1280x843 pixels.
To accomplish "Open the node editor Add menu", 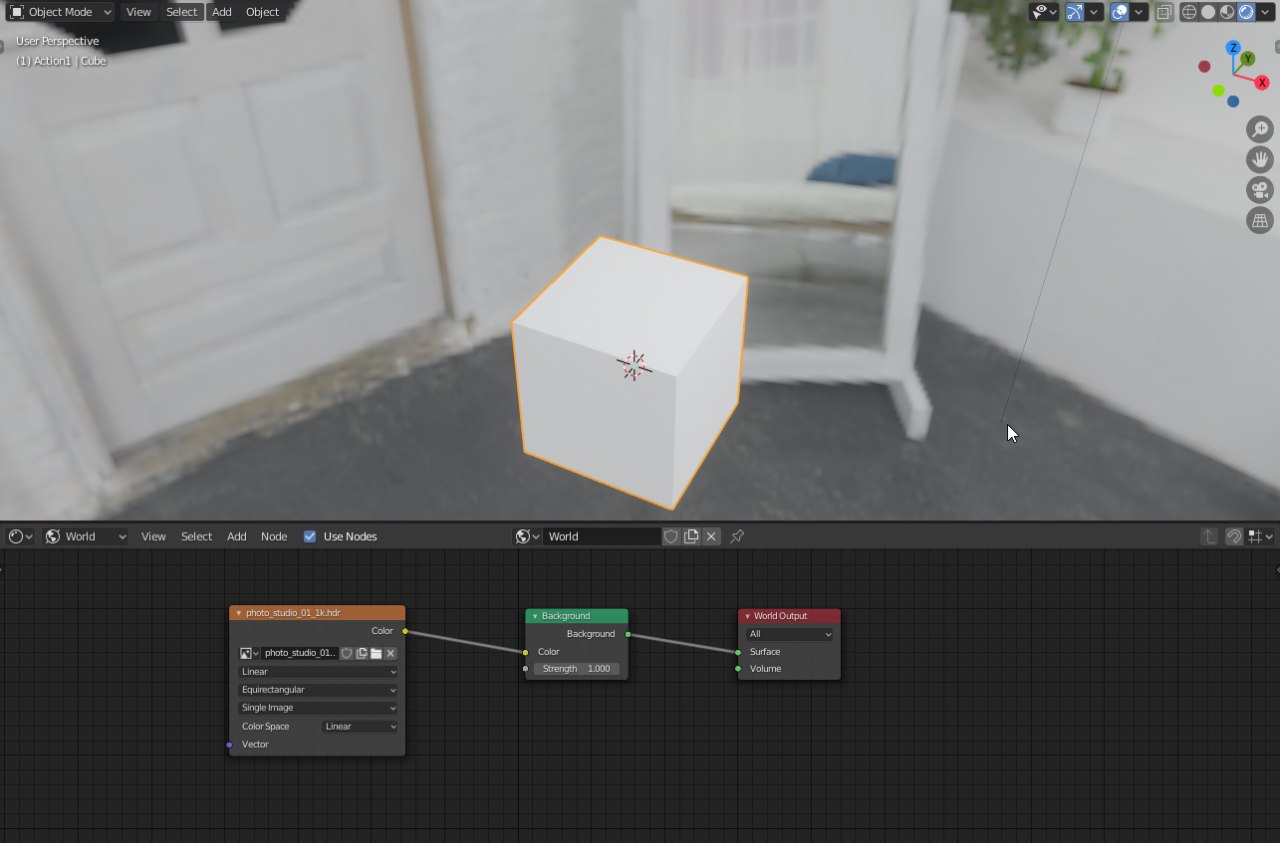I will pos(236,536).
